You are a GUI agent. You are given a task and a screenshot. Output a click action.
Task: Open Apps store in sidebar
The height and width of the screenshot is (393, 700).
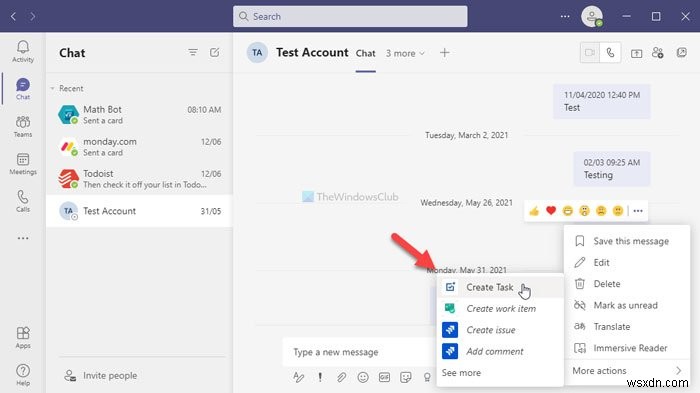point(23,338)
